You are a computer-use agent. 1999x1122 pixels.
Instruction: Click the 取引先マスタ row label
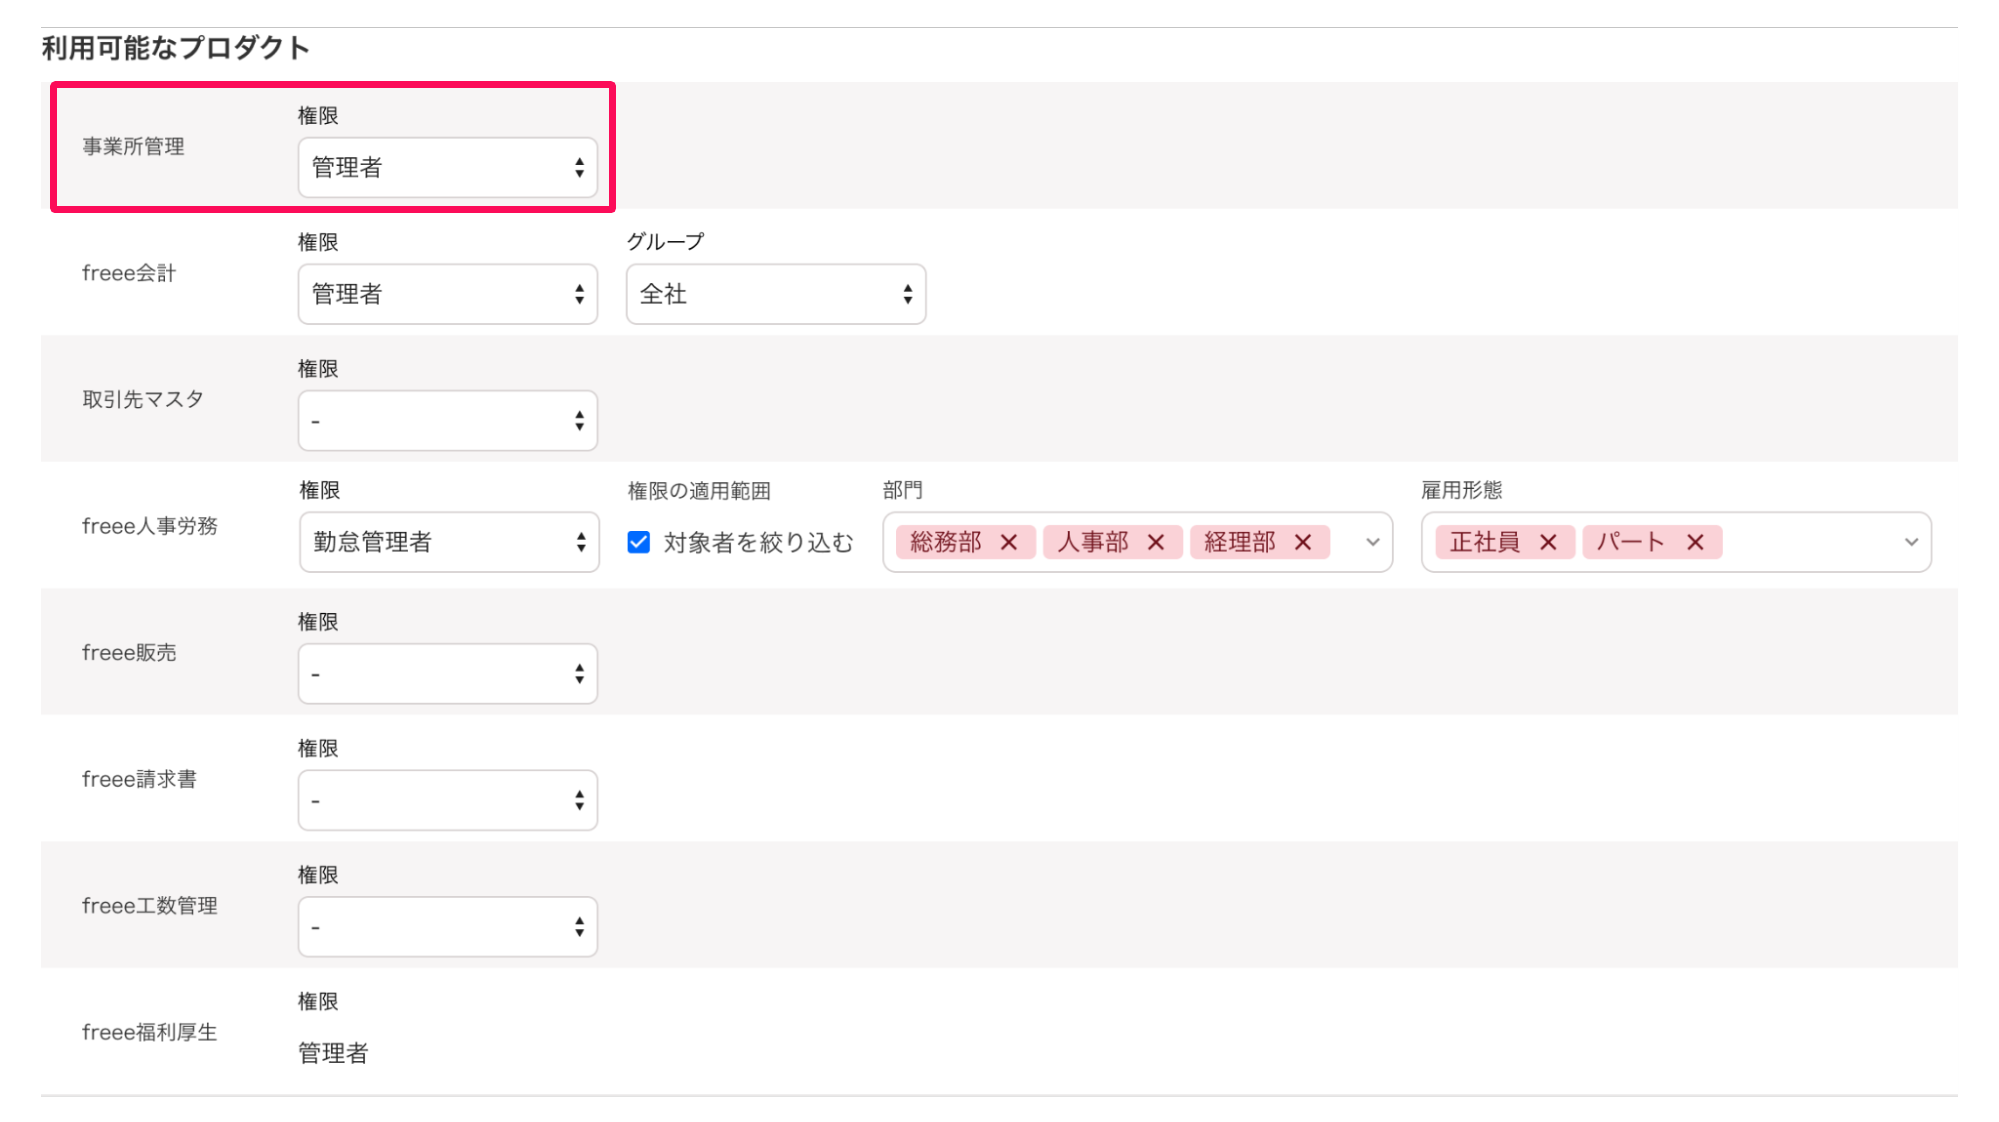coord(143,400)
